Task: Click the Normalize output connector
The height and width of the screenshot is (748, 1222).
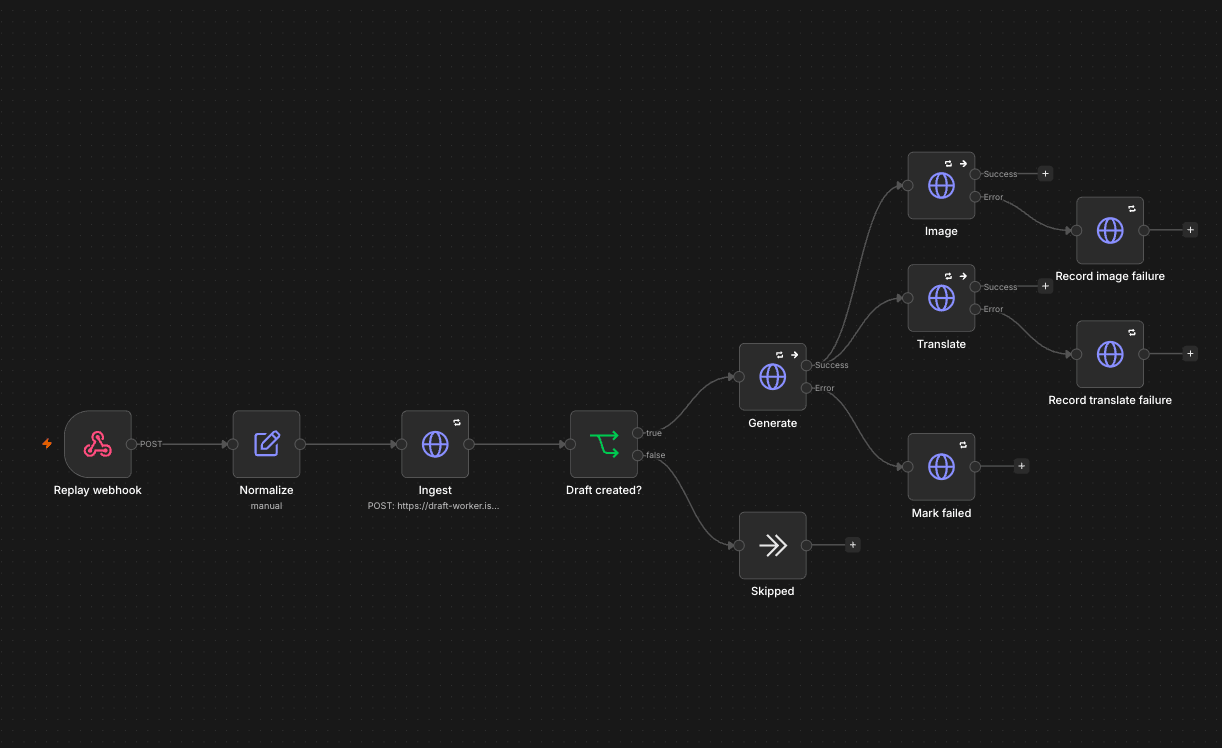Action: click(300, 444)
